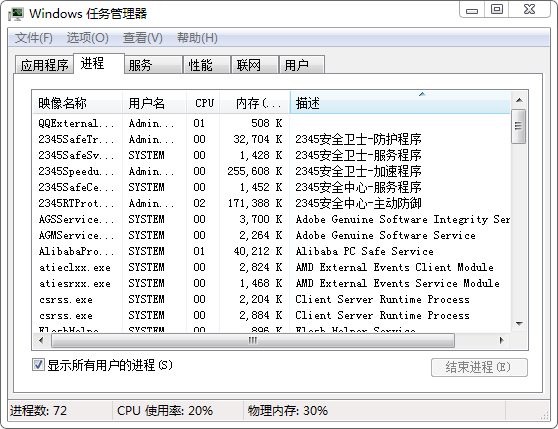
Task: Minimize the Task Manager window
Action: (x=472, y=10)
